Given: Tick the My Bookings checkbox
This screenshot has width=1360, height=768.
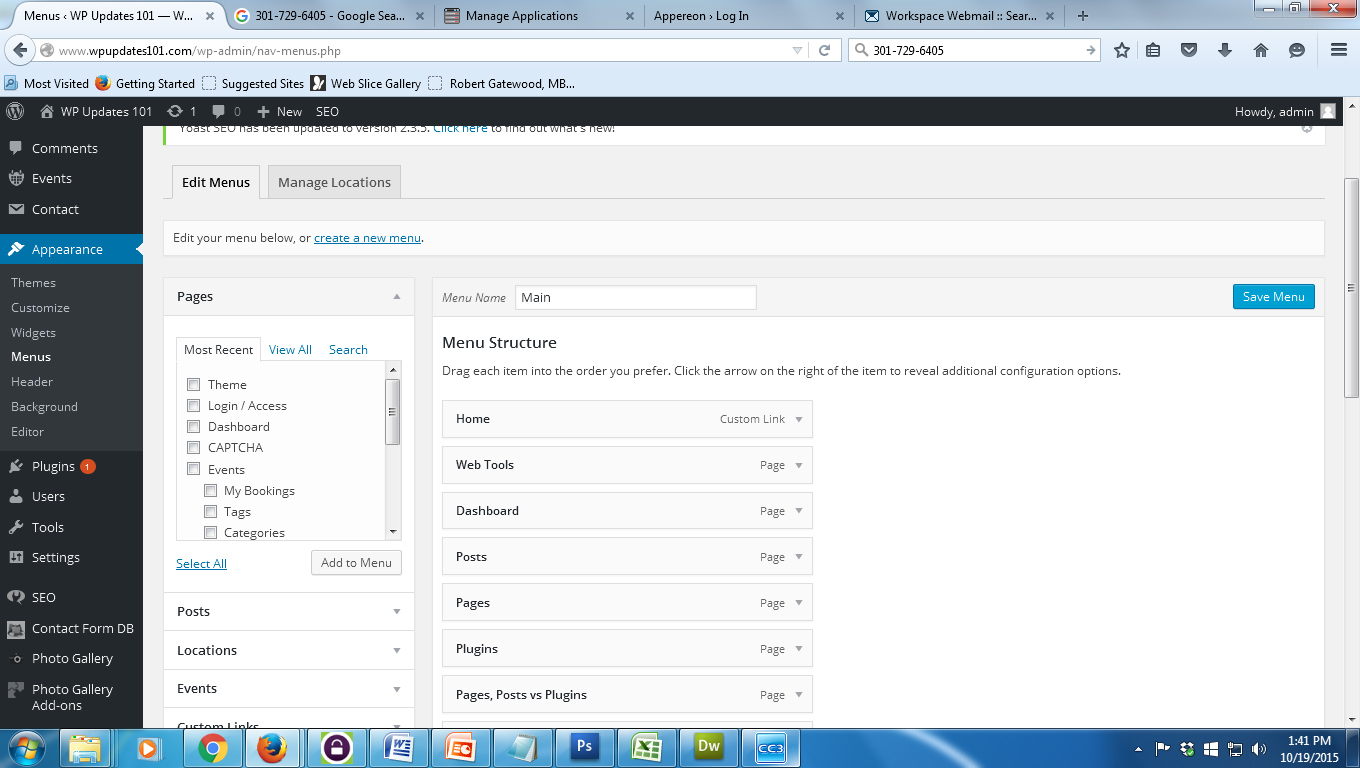Looking at the screenshot, I should point(210,490).
